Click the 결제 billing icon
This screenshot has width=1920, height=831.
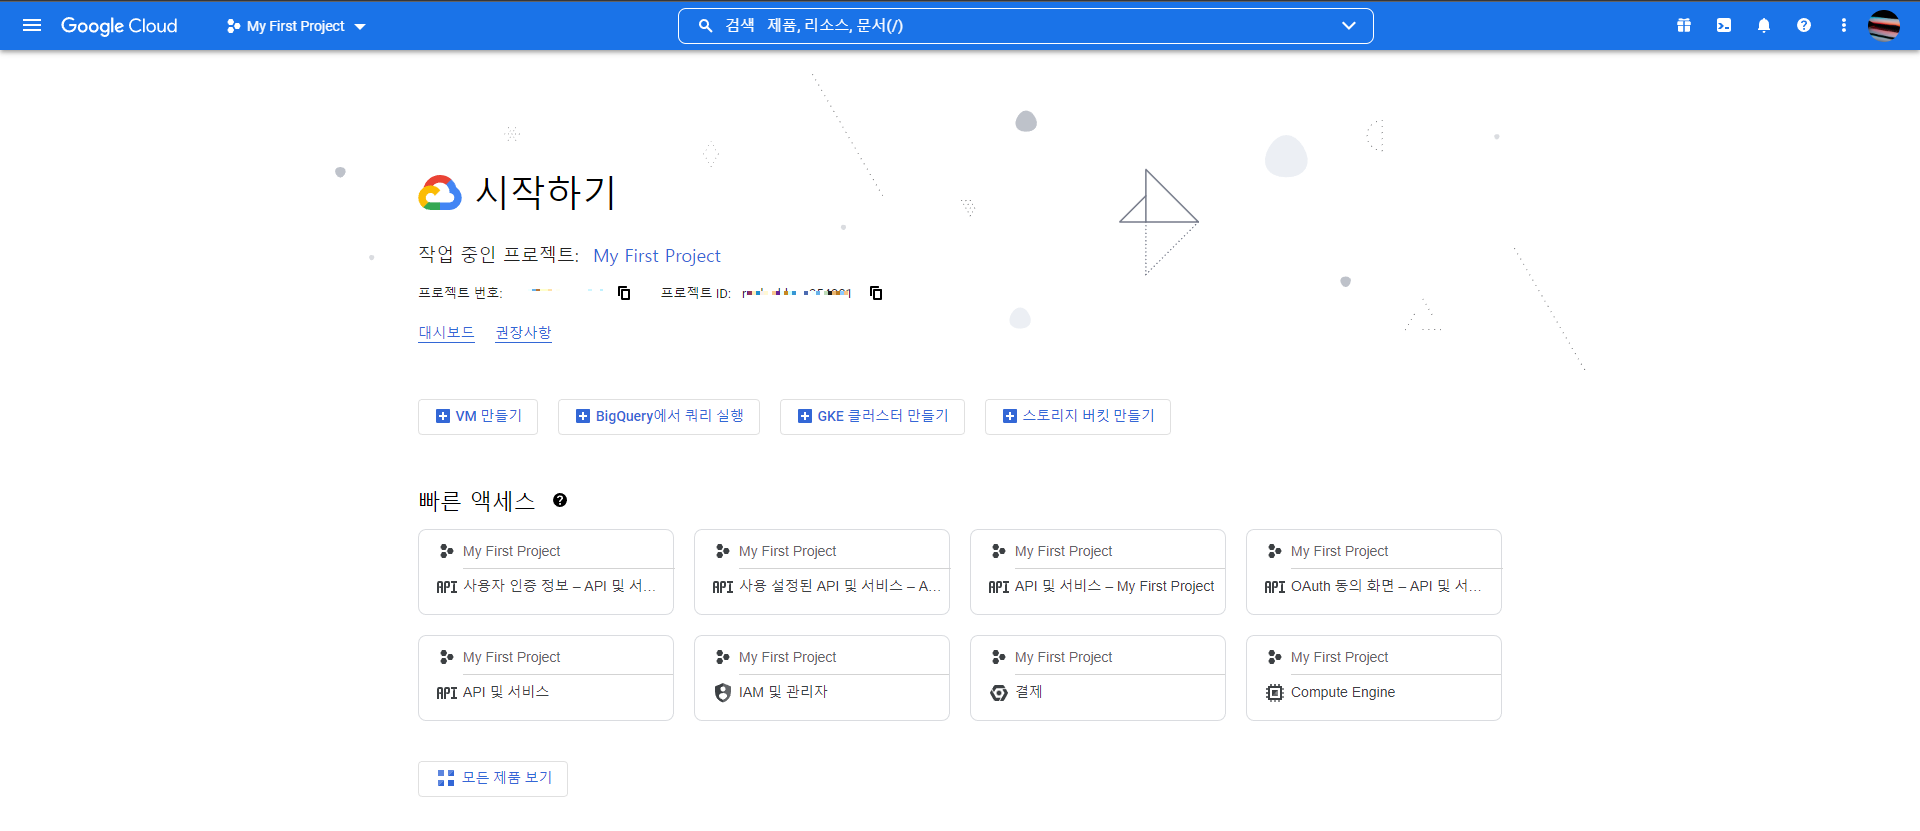(999, 692)
